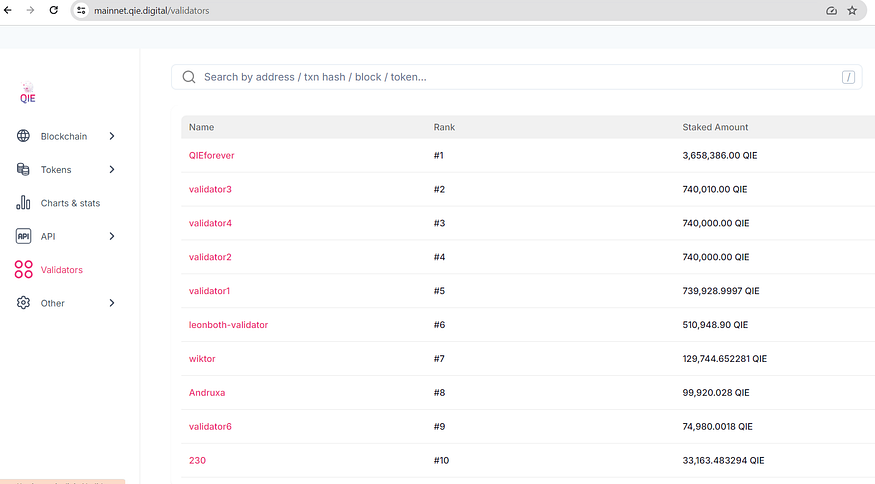The height and width of the screenshot is (484, 875).
Task: Open the QIEforever validator link
Action: 211,155
